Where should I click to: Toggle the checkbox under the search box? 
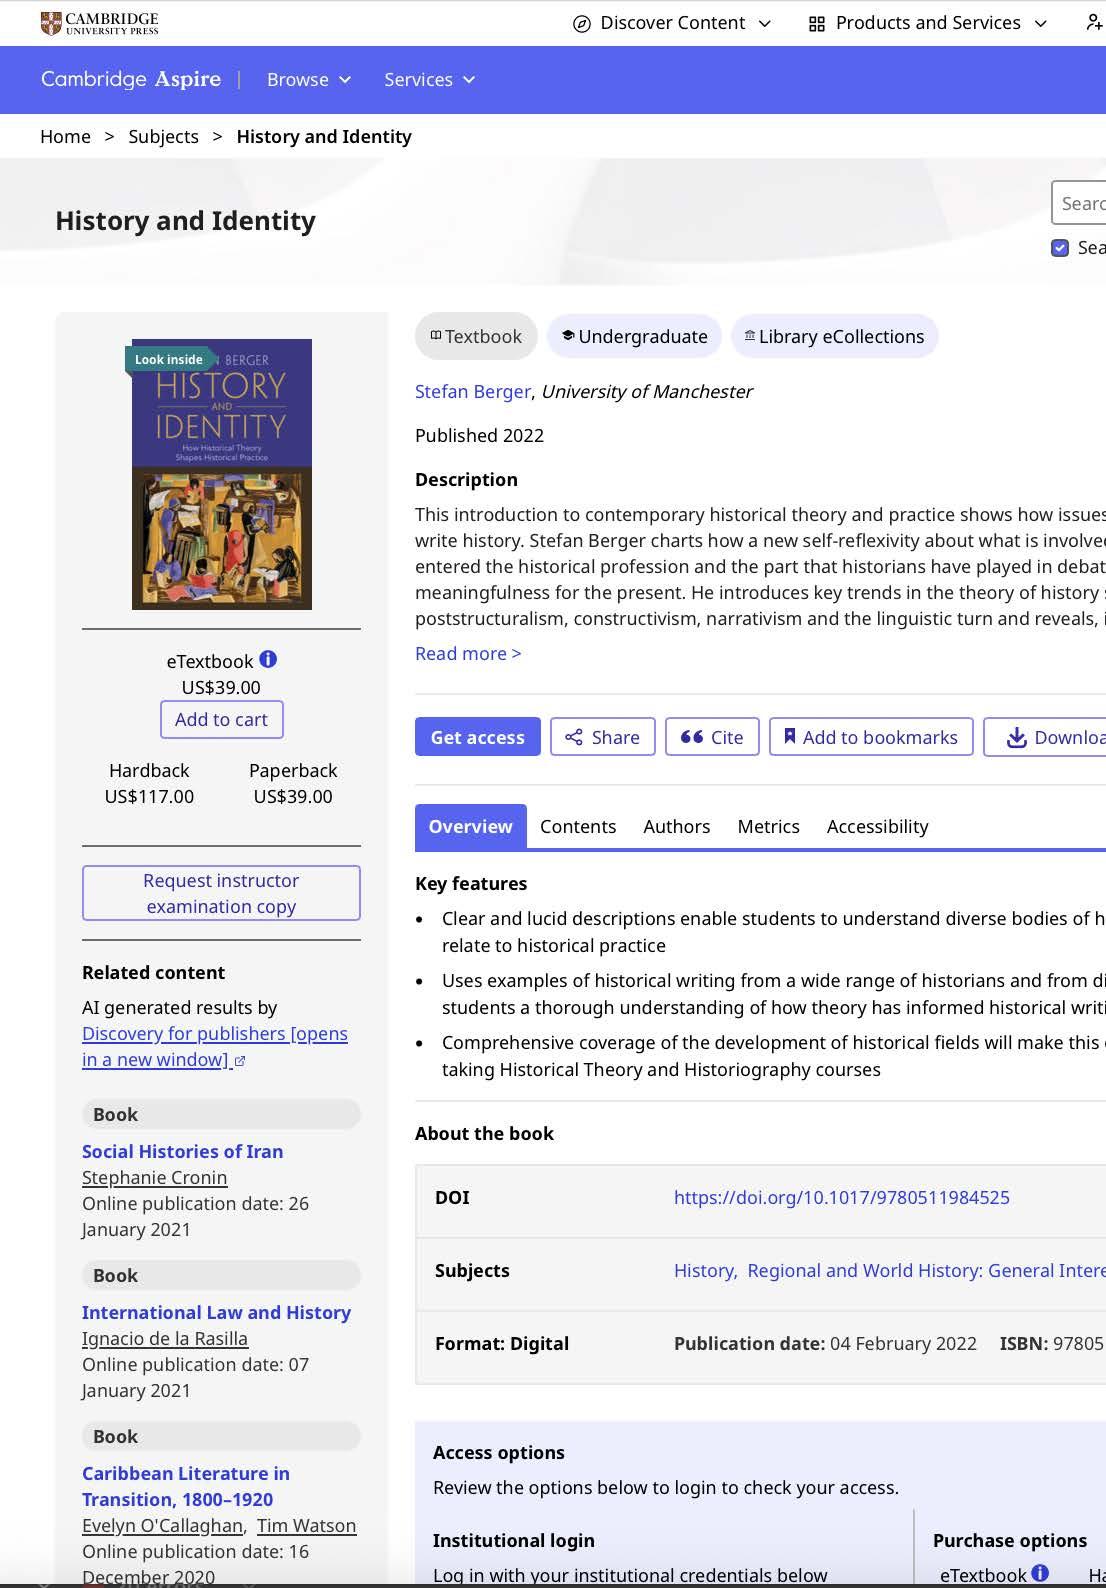pos(1060,248)
